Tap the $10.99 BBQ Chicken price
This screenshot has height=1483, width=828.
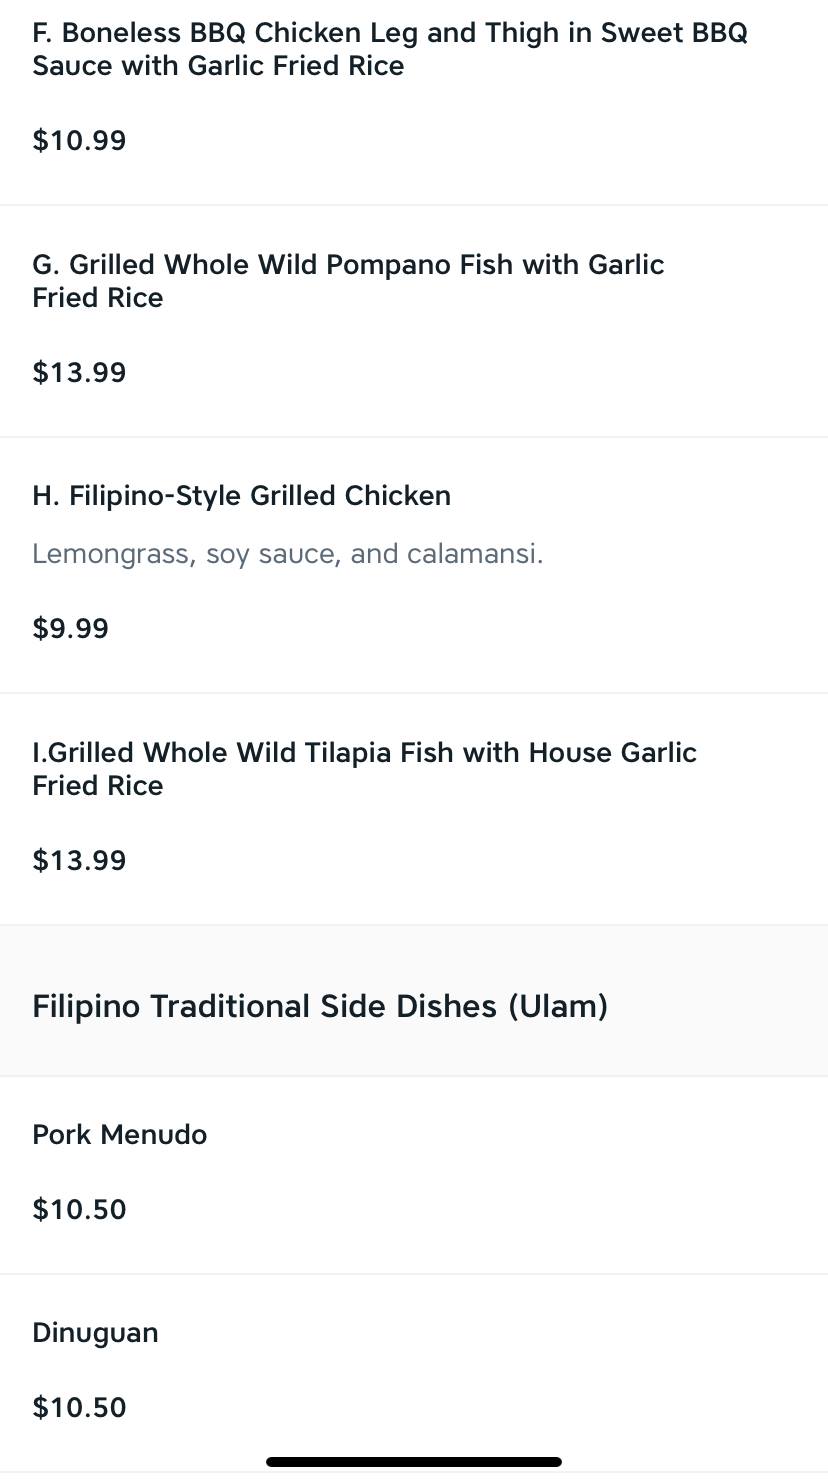pyautogui.click(x=79, y=141)
